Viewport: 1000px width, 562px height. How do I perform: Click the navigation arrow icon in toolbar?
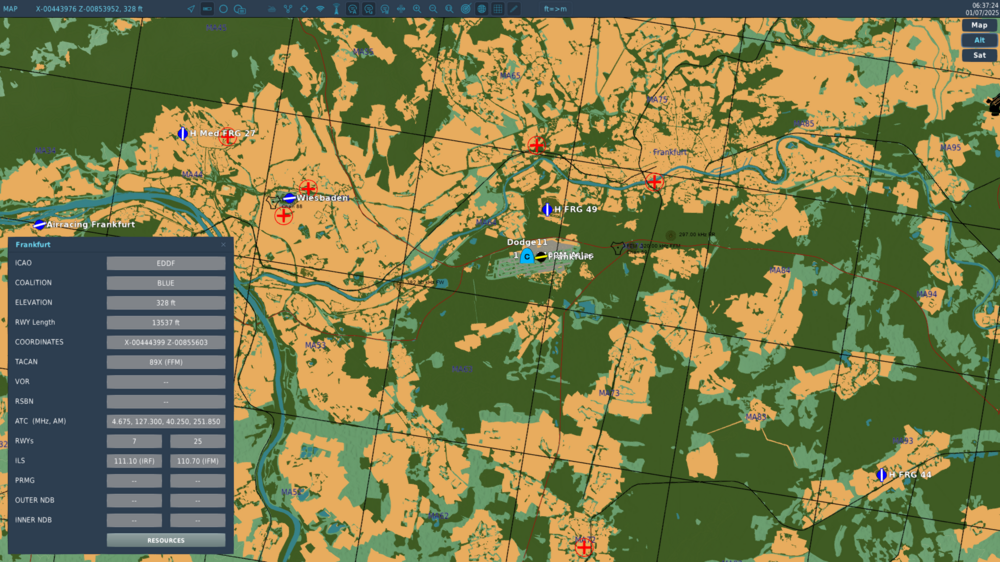(x=191, y=9)
